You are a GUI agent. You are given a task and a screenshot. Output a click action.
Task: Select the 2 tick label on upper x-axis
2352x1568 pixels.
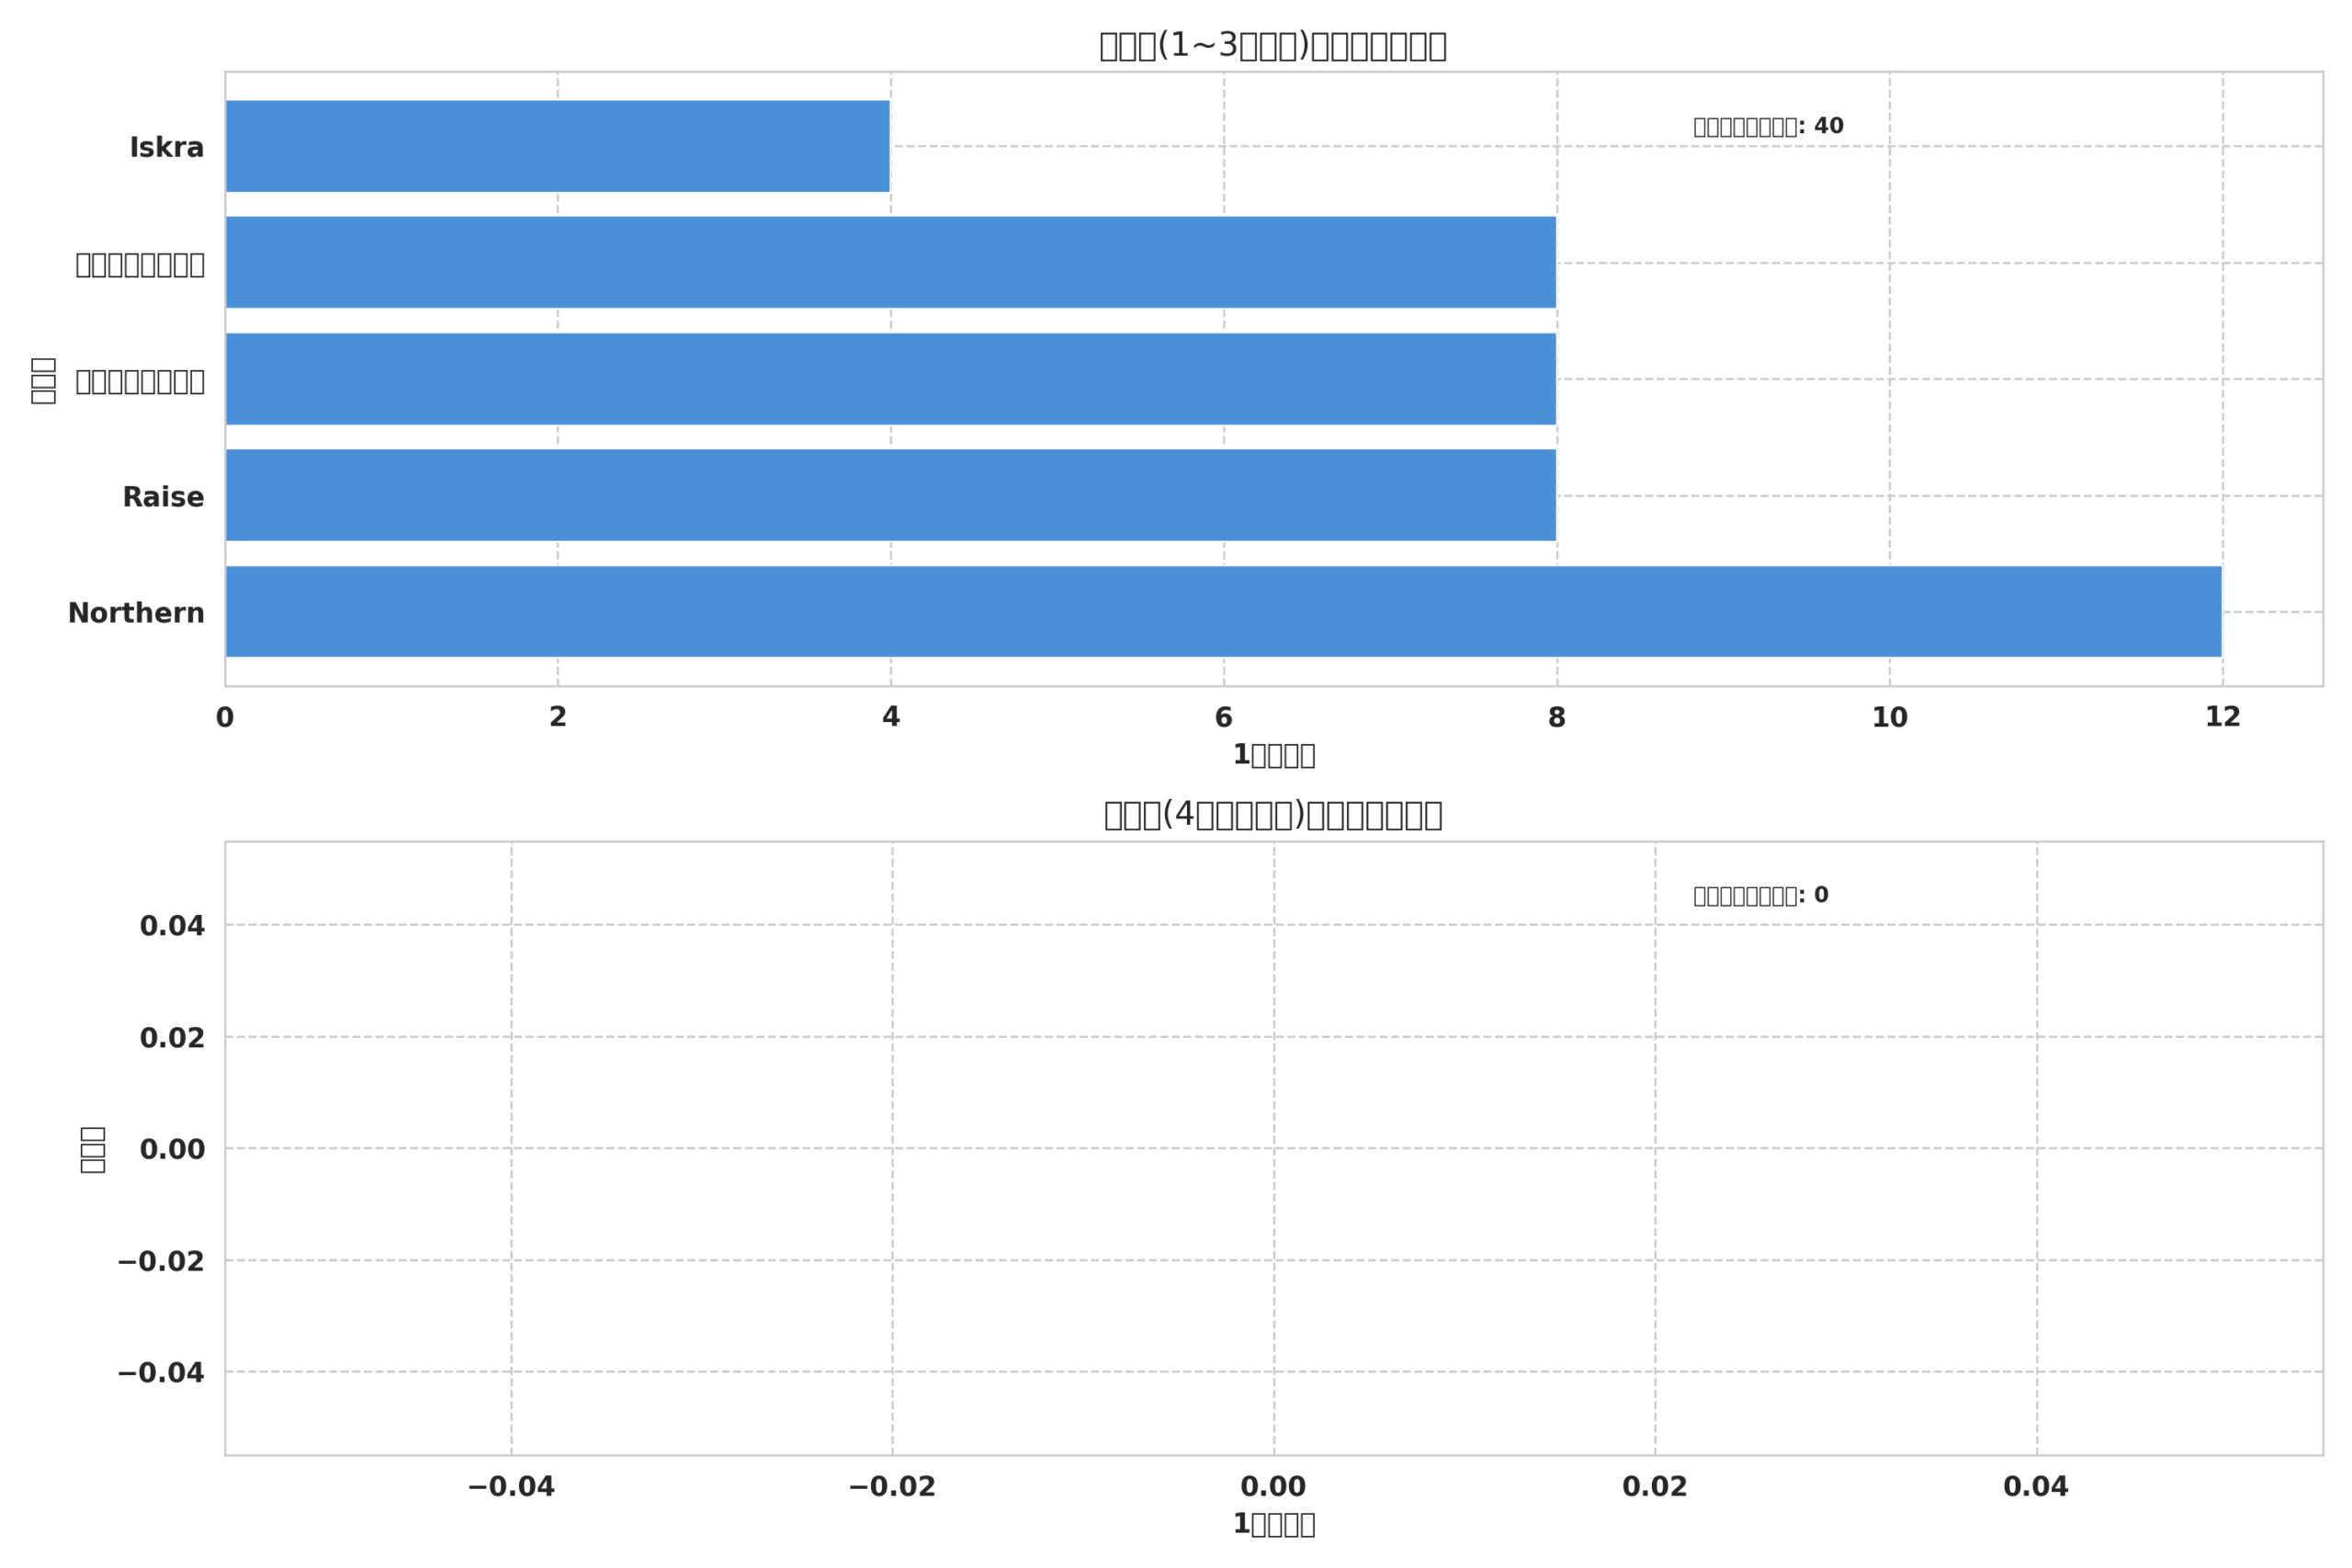point(558,717)
